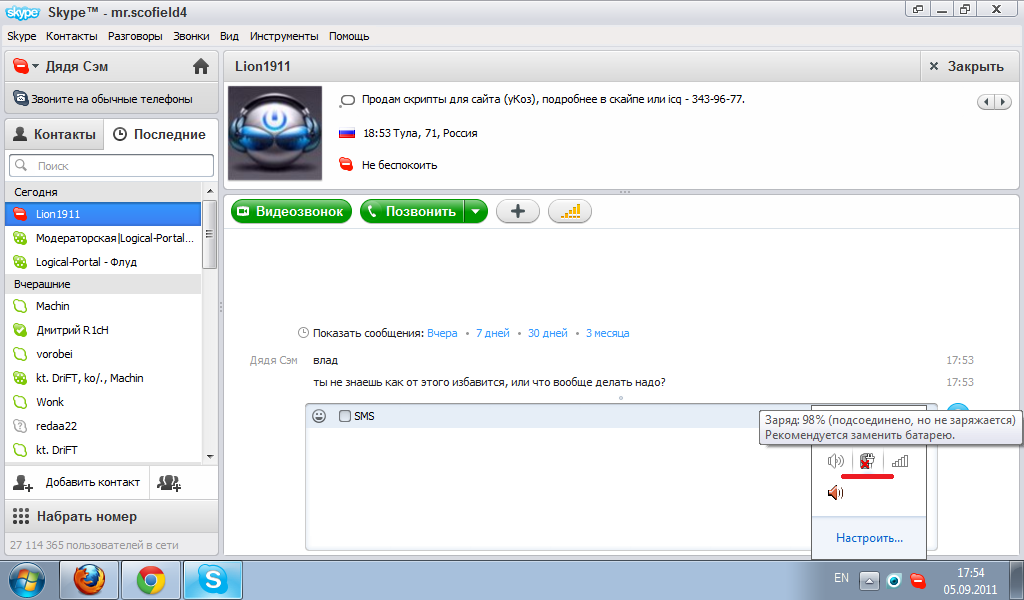Image resolution: width=1024 pixels, height=600 pixels.
Task: Click Skype taskbar button
Action: tap(213, 580)
